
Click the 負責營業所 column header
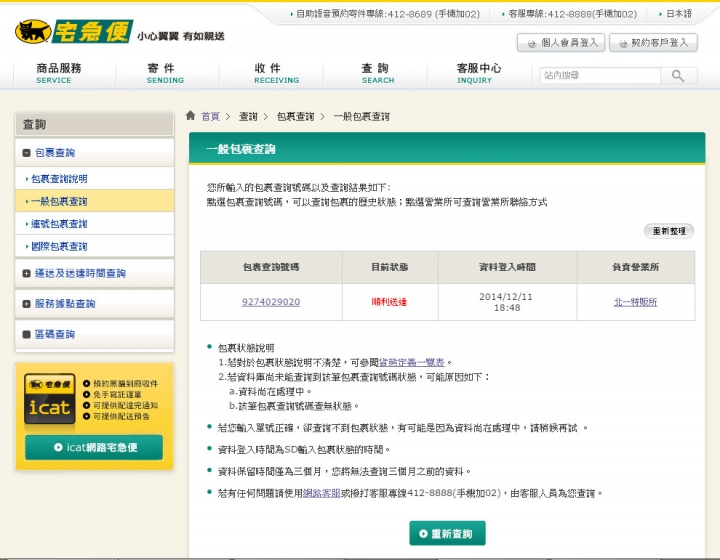pos(636,267)
